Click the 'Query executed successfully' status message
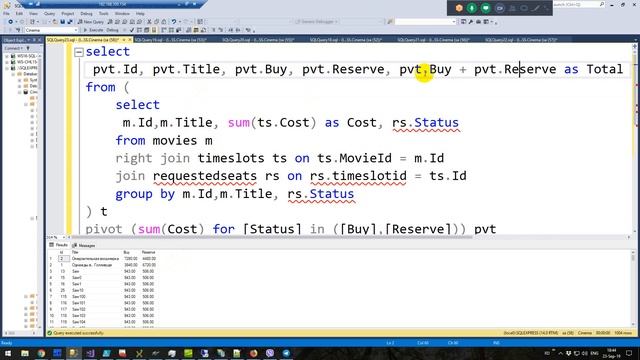 79,333
